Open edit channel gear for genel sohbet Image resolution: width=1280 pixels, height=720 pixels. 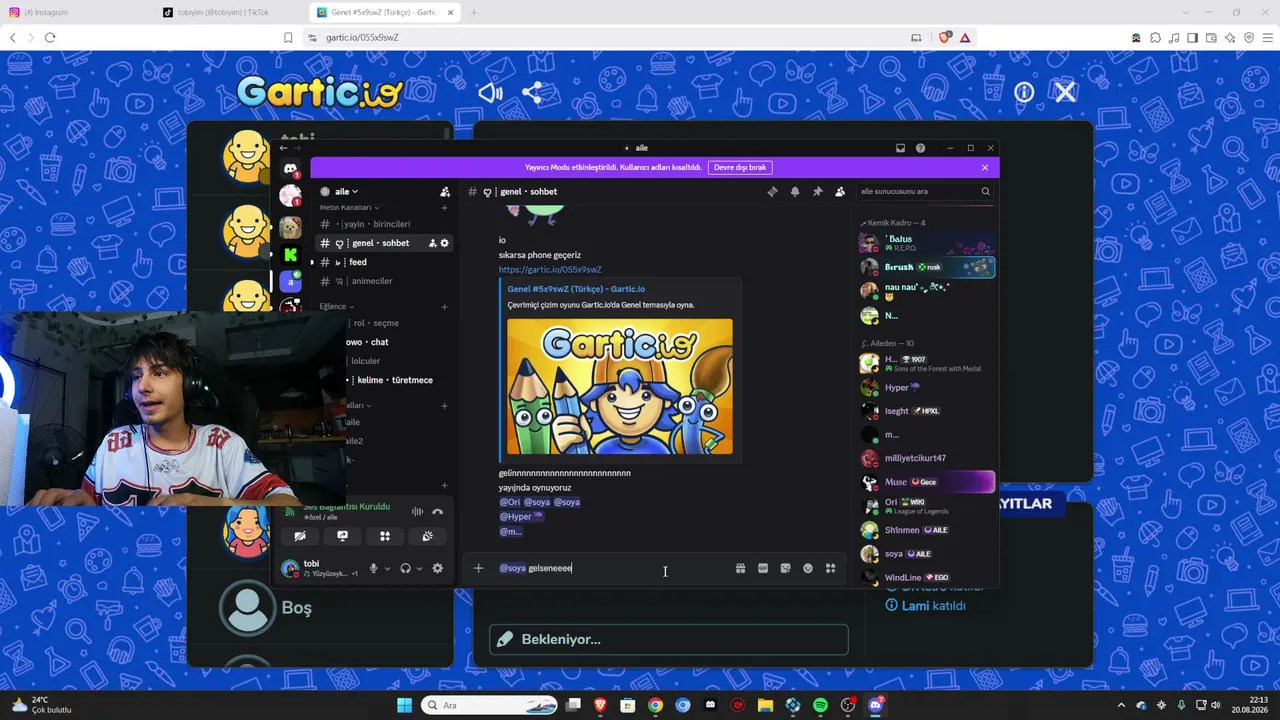[445, 243]
